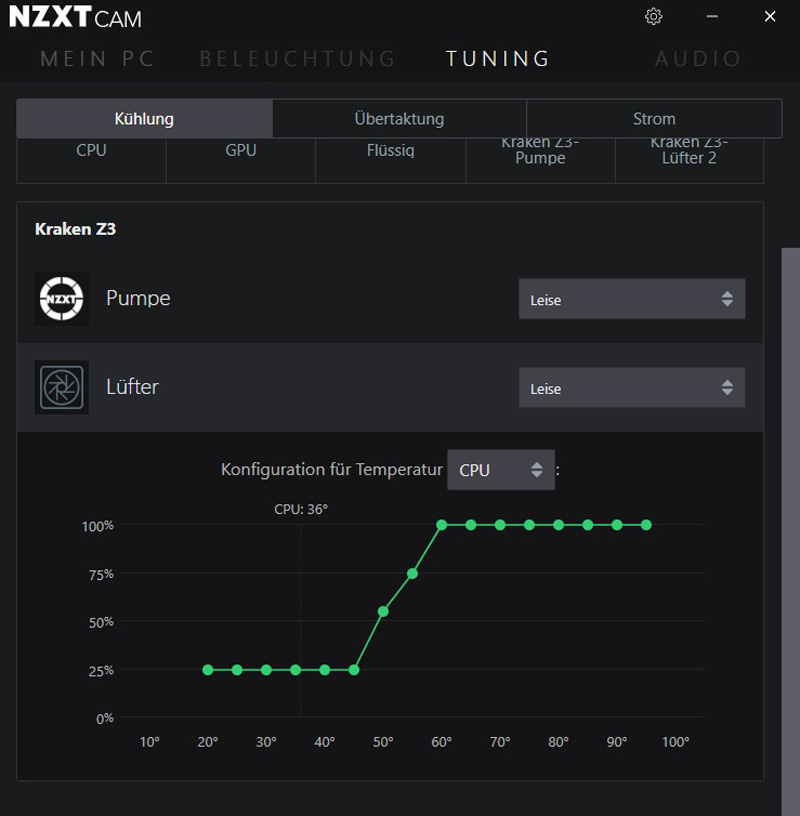Select the fan curve point at 70°
800x816 pixels.
tap(500, 525)
